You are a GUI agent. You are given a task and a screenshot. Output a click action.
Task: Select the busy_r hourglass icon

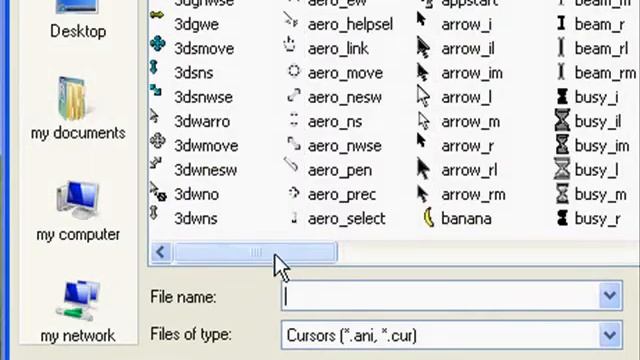562,218
